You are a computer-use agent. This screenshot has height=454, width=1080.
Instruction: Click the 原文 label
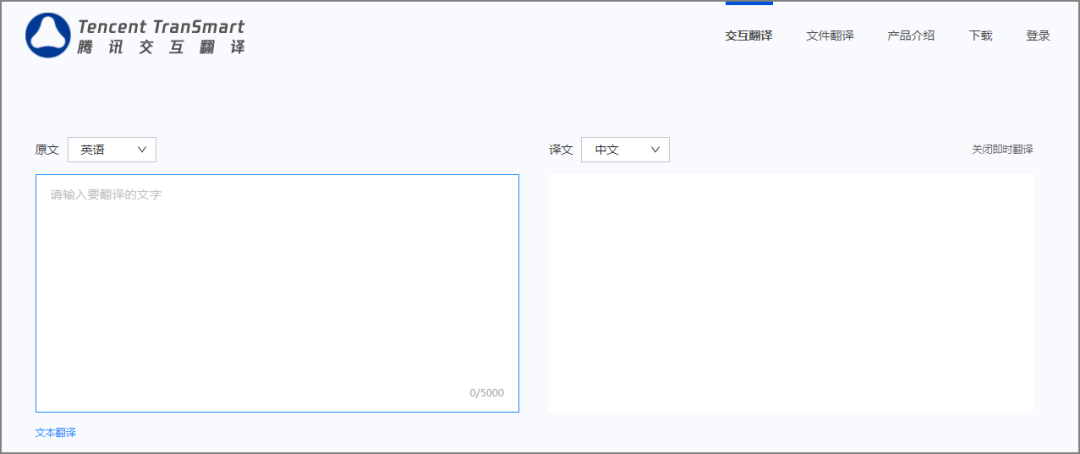tap(47, 149)
